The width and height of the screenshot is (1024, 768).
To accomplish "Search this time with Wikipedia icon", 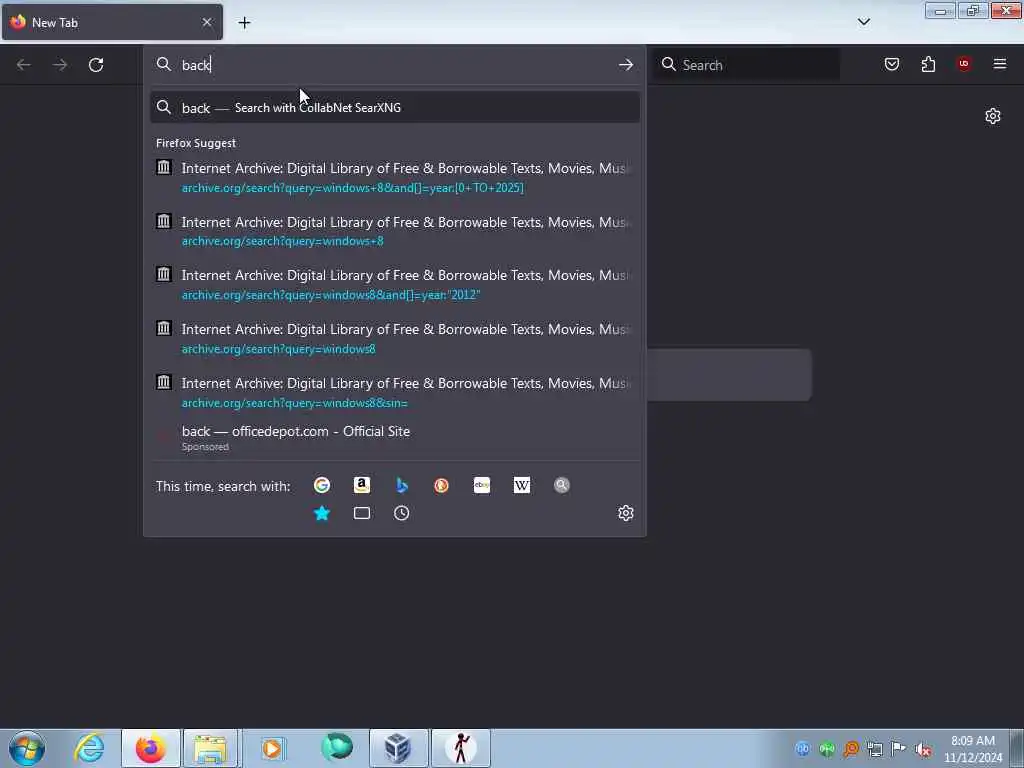I will coord(522,485).
